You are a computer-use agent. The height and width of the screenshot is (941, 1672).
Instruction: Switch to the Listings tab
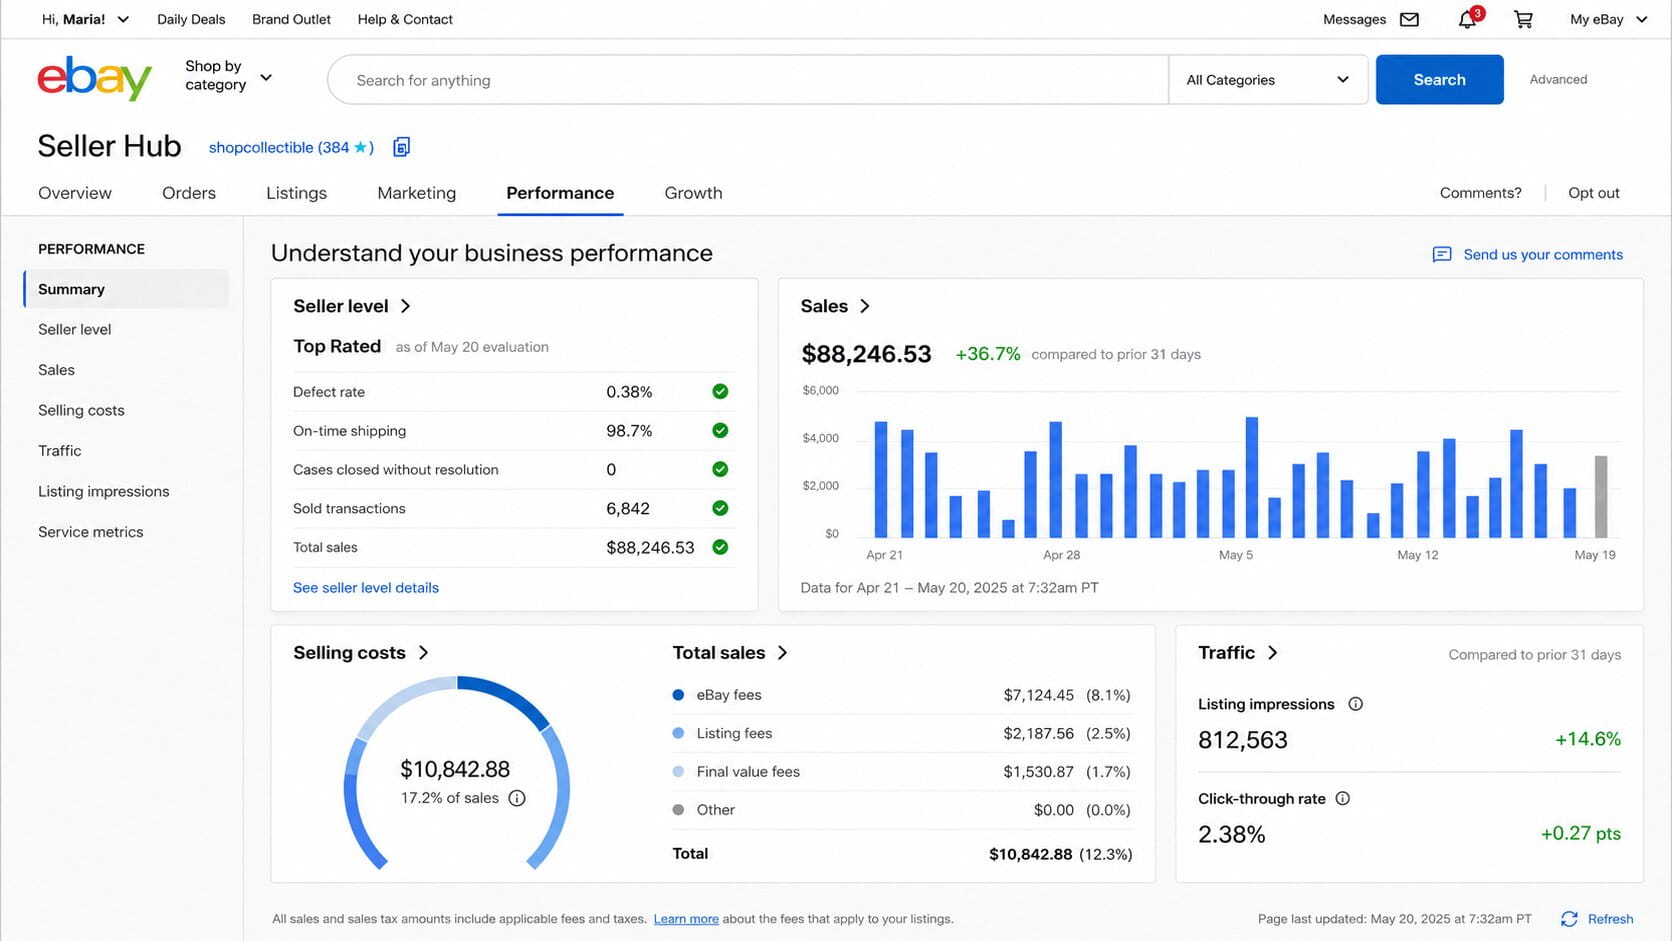pos(296,193)
